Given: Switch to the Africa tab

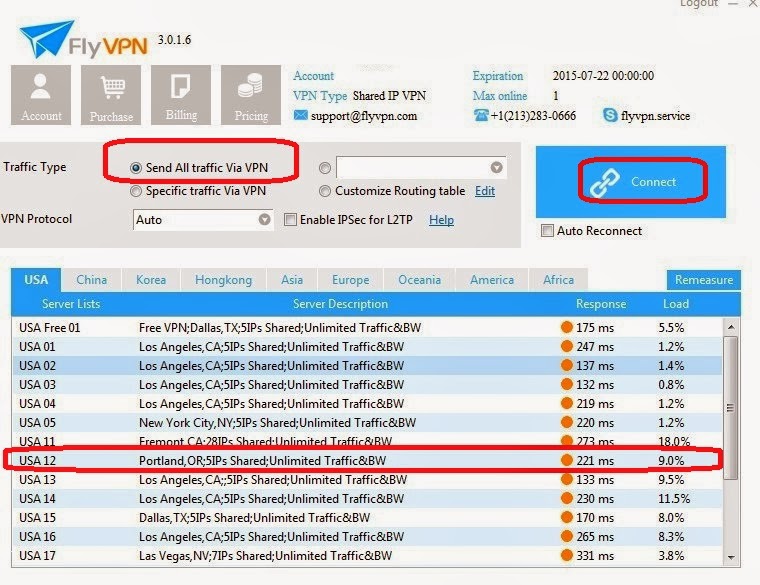Looking at the screenshot, I should tap(558, 280).
